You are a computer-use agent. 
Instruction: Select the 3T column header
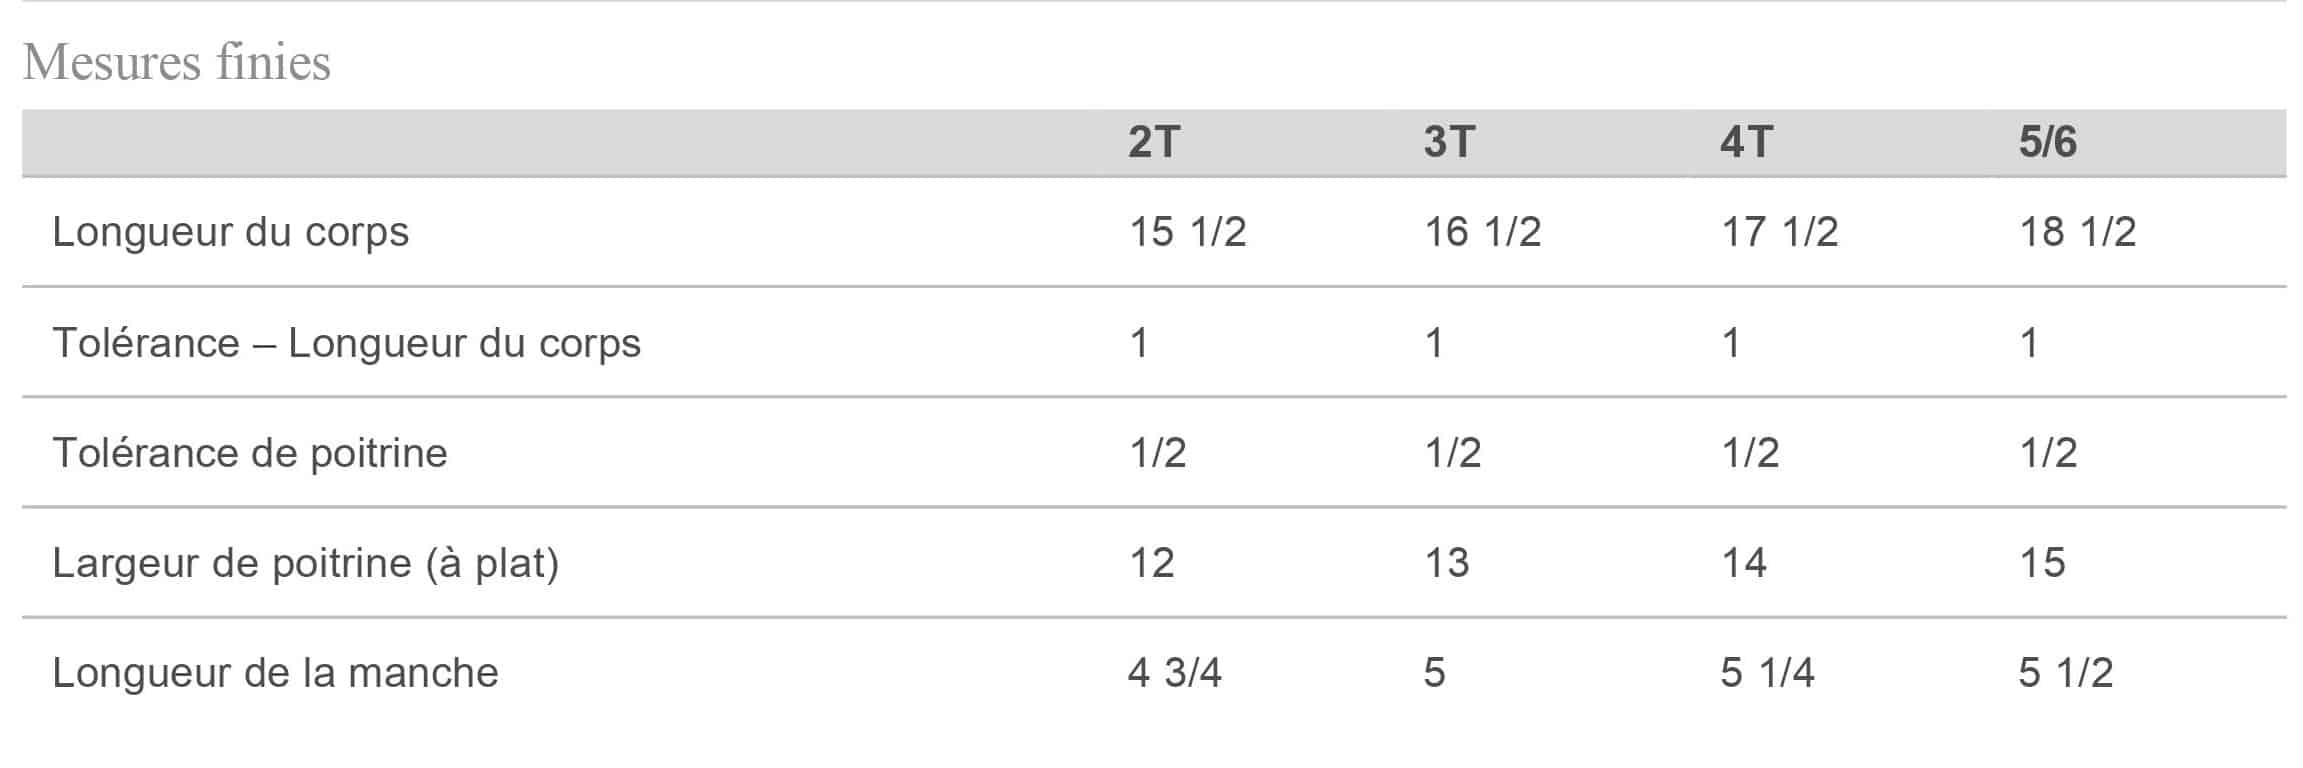(1449, 142)
